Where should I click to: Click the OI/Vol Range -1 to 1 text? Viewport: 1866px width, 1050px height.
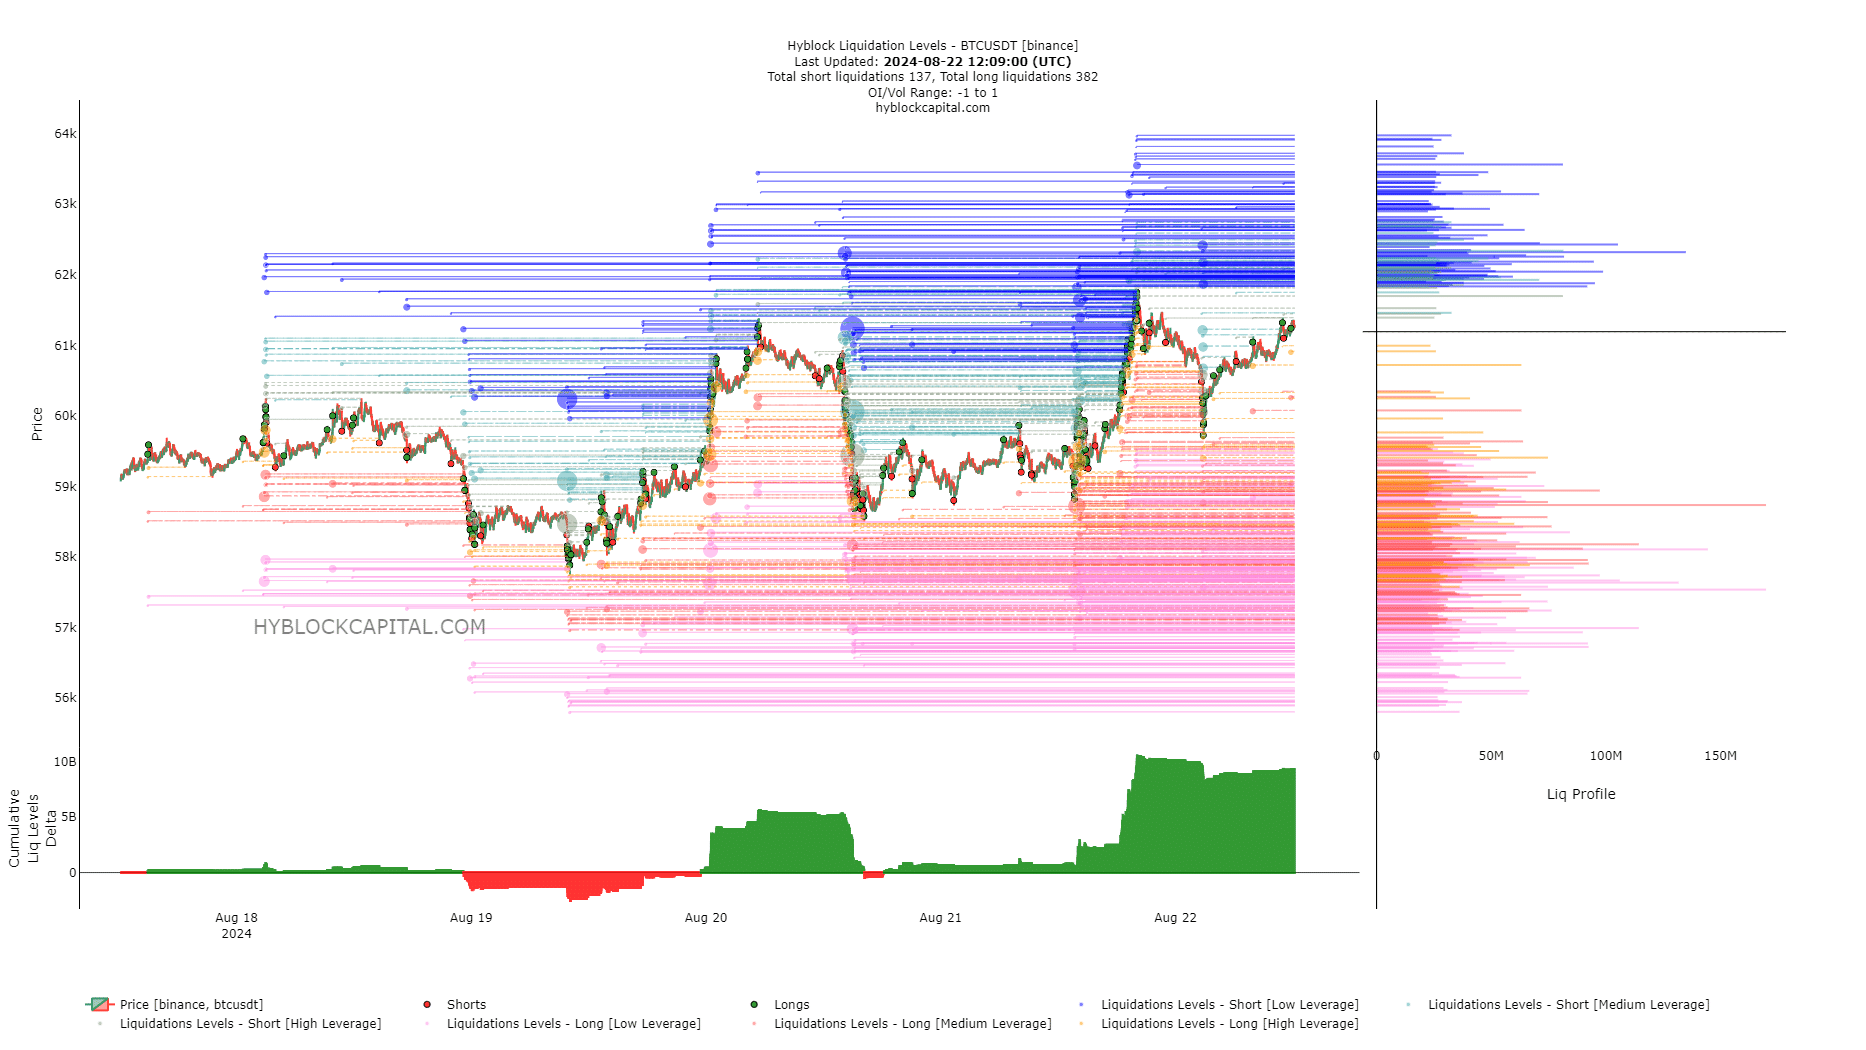932,93
